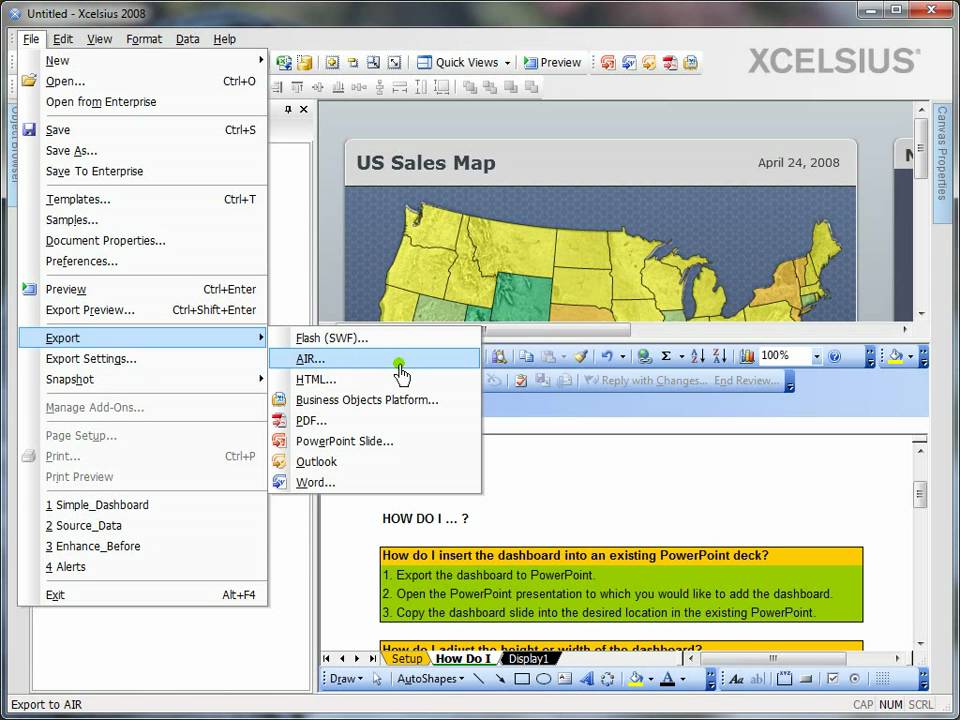The width and height of the screenshot is (960, 720).
Task: Switch to the Setup sheet tab
Action: click(x=407, y=659)
